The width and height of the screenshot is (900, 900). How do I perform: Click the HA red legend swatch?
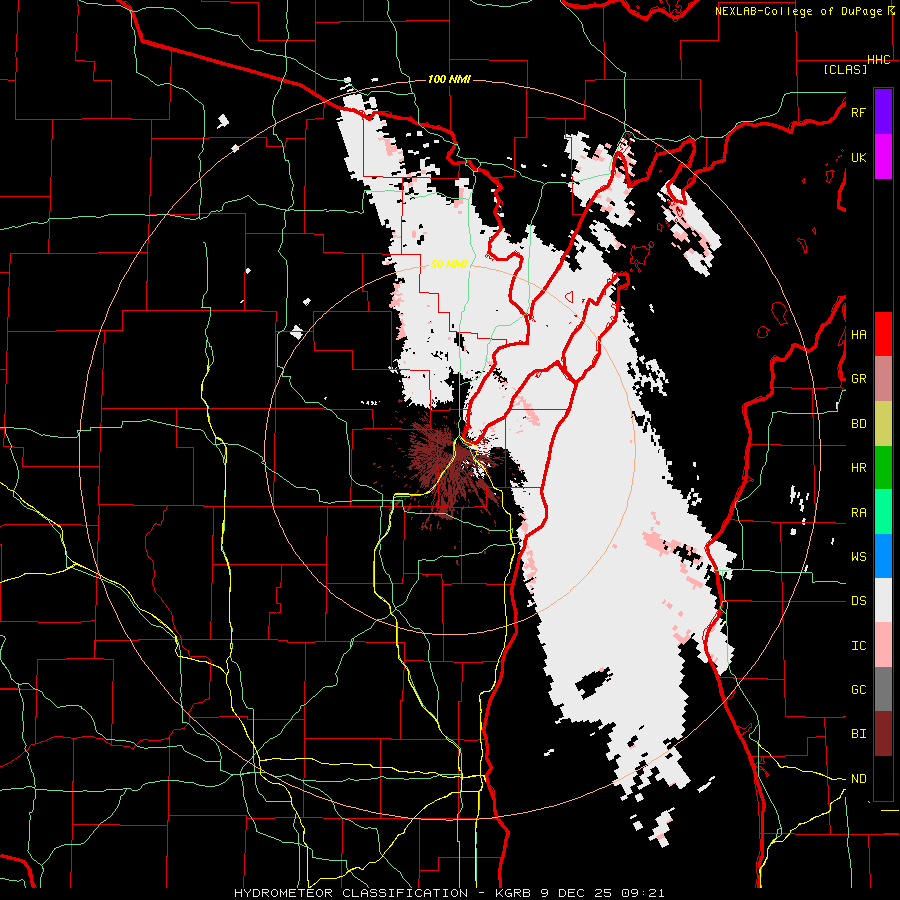click(x=883, y=334)
